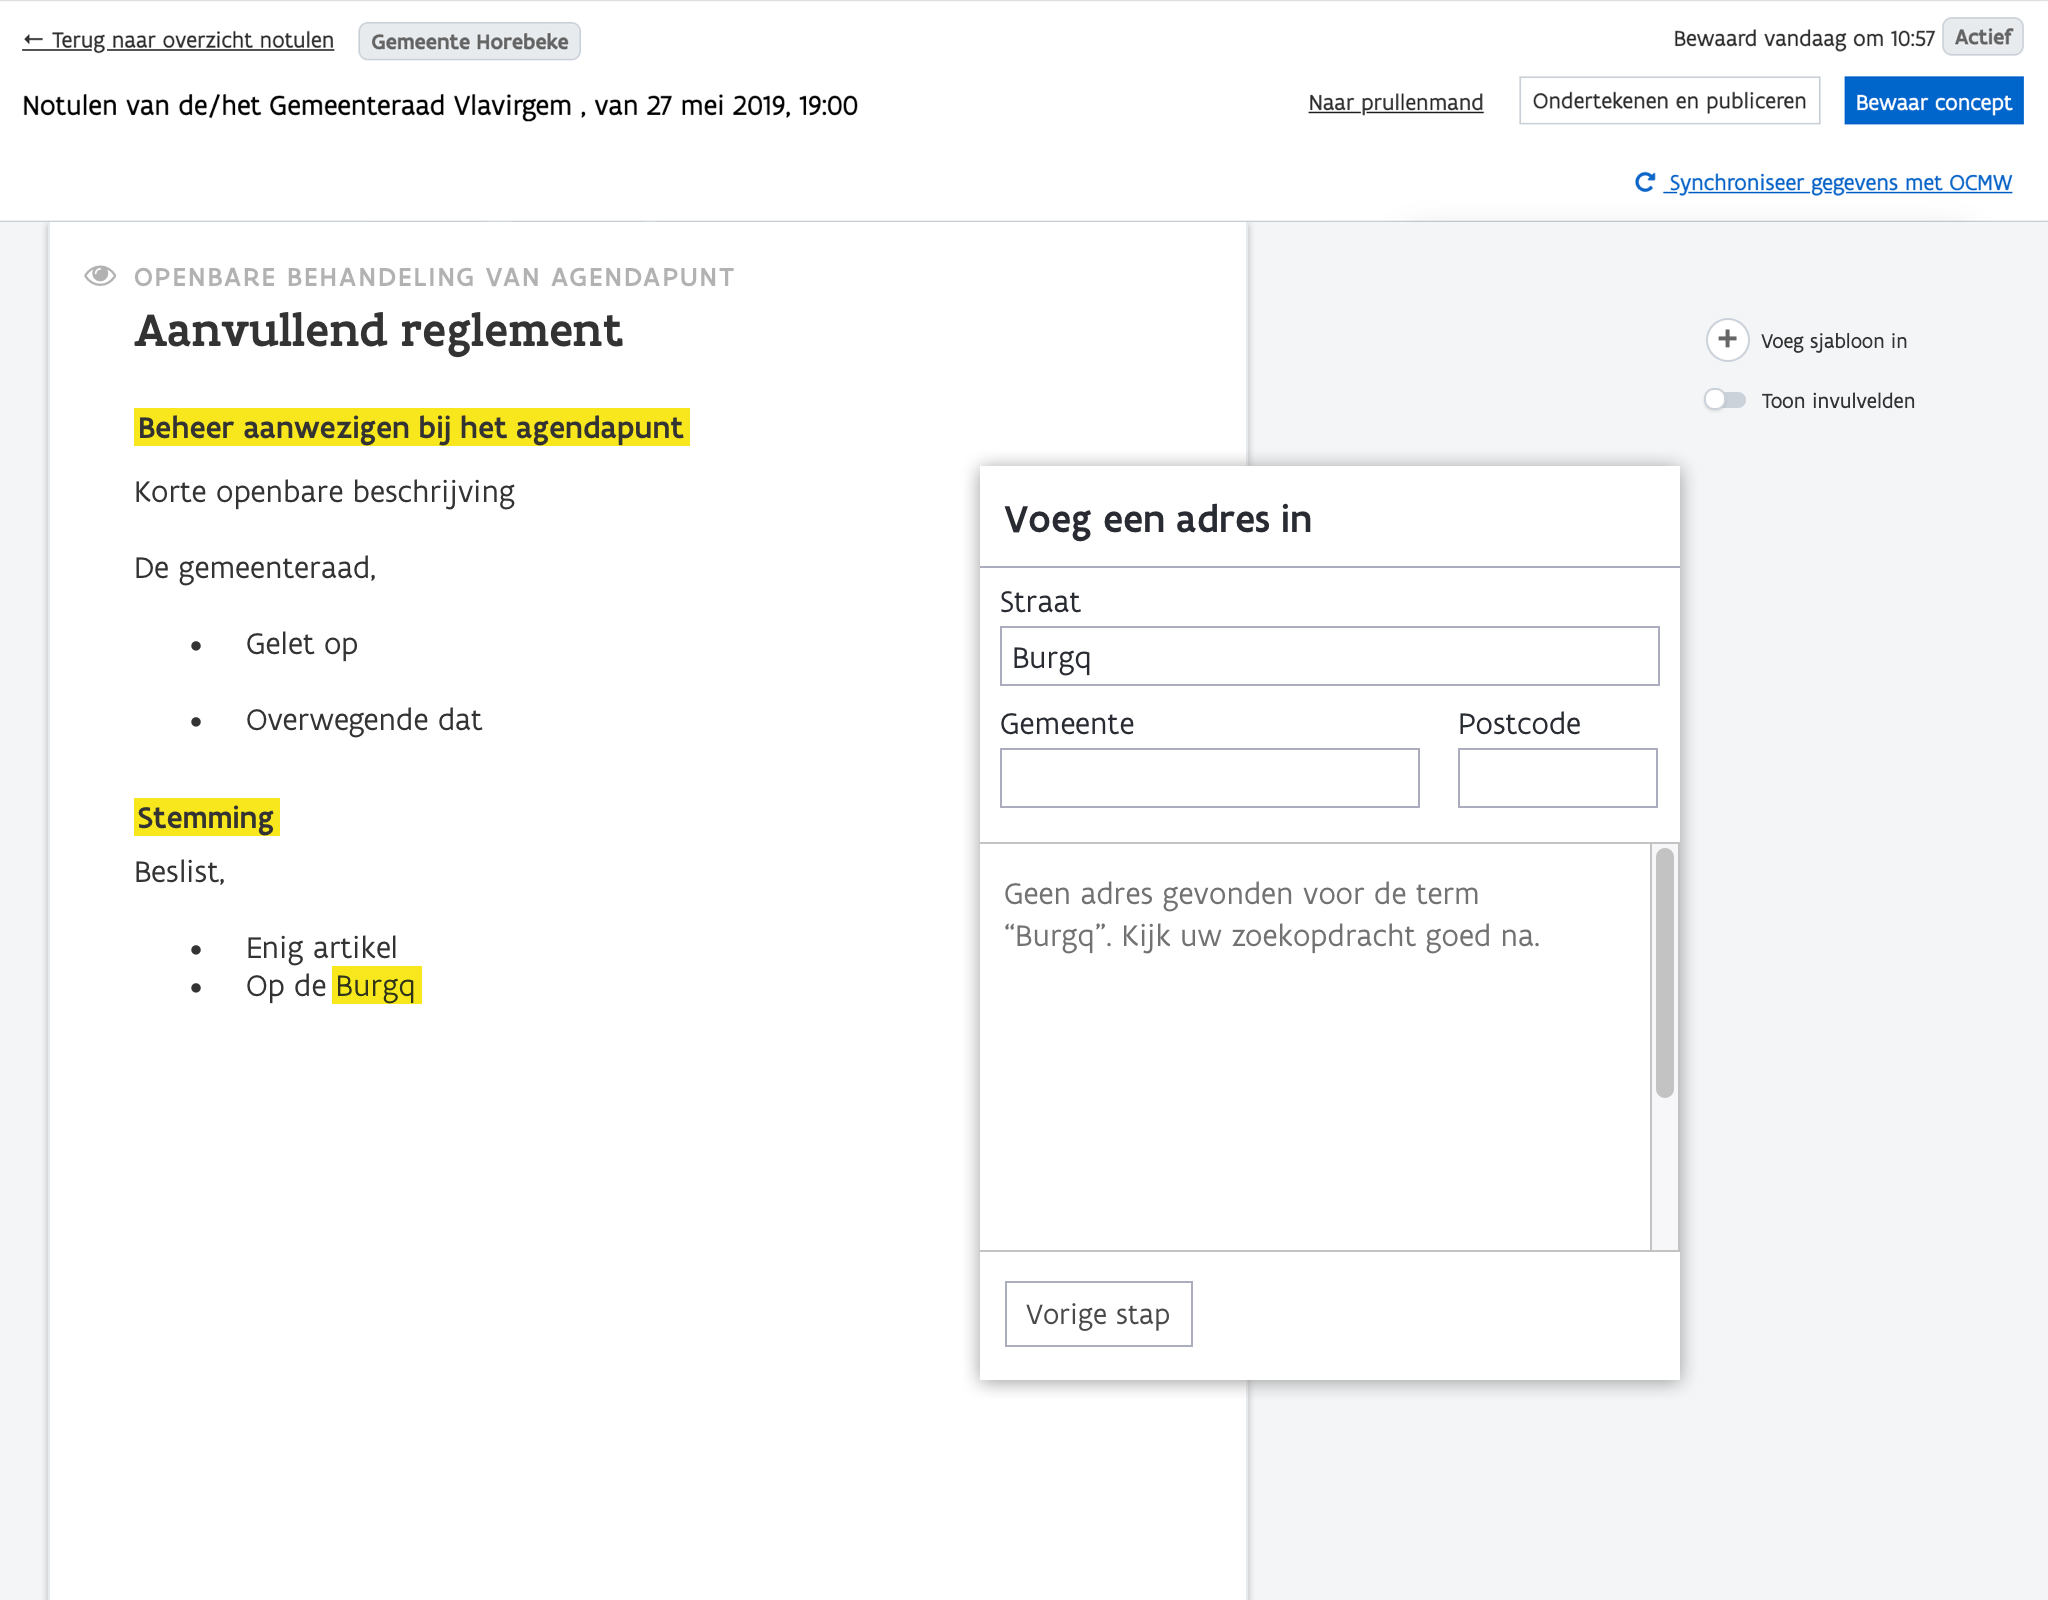This screenshot has height=1600, width=2048.
Task: Click Bewaar concept button
Action: (1933, 102)
